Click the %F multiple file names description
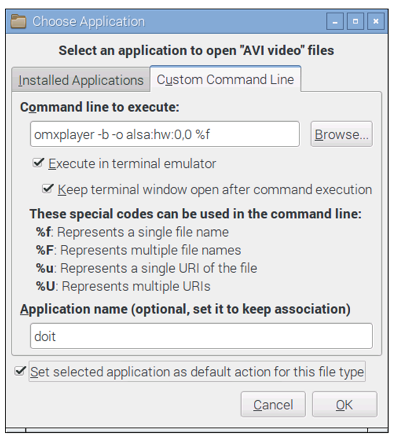This screenshot has width=403, height=443. [x=138, y=250]
